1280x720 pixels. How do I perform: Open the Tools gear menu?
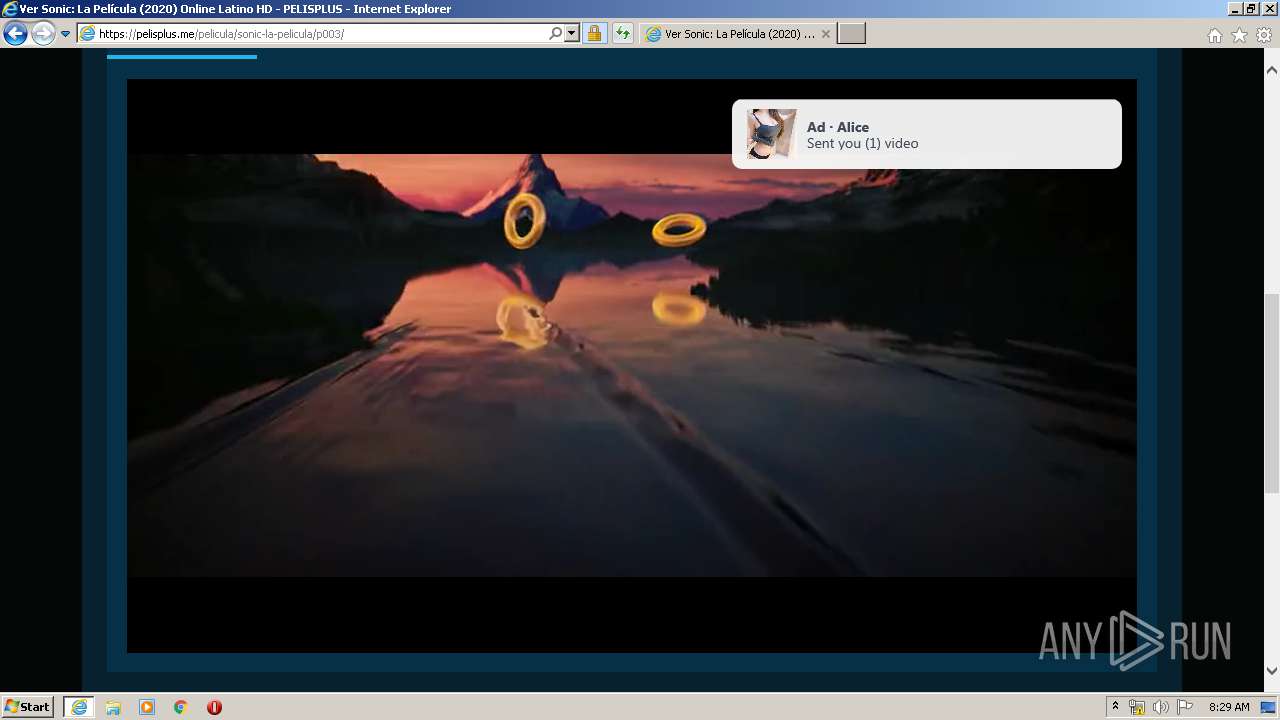1264,35
